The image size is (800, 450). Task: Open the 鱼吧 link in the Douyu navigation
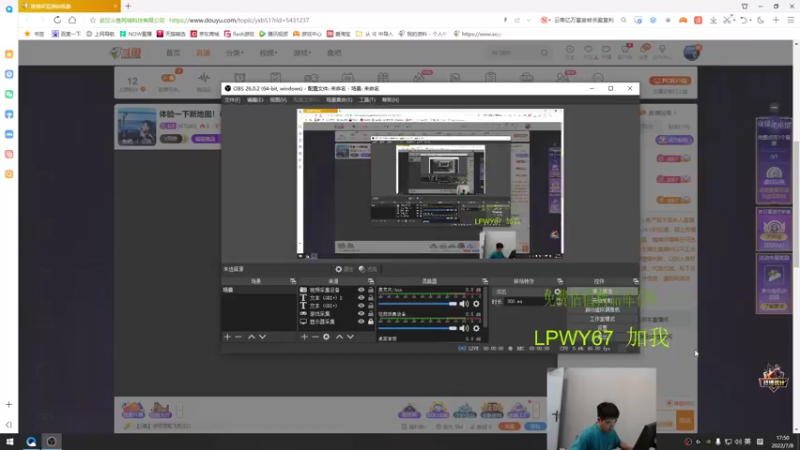(334, 53)
